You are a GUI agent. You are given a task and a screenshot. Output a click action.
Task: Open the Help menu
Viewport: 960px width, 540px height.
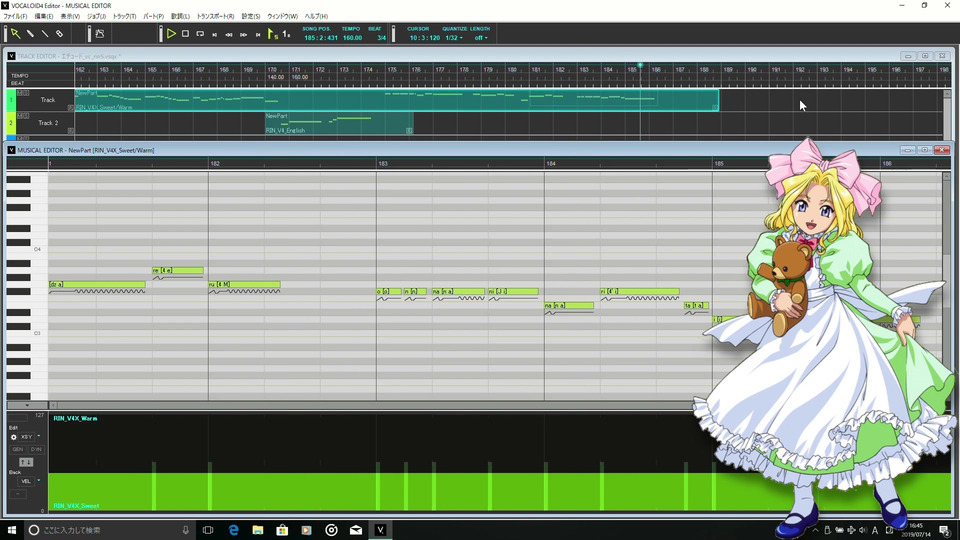[x=316, y=17]
